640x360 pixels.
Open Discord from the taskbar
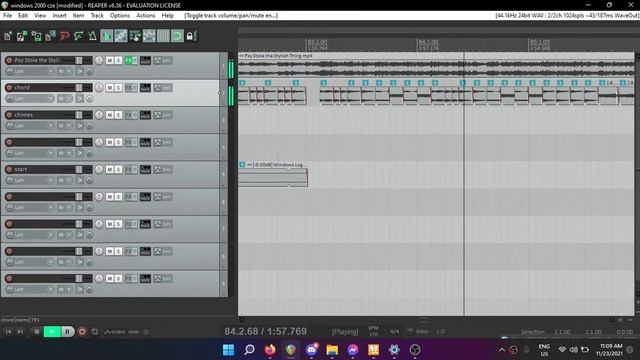point(311,350)
